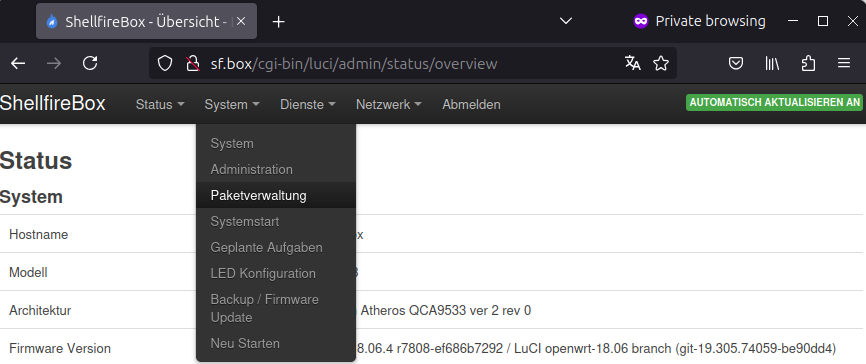Choose System in the open menu
The height and width of the screenshot is (364, 866).
coord(276,144)
